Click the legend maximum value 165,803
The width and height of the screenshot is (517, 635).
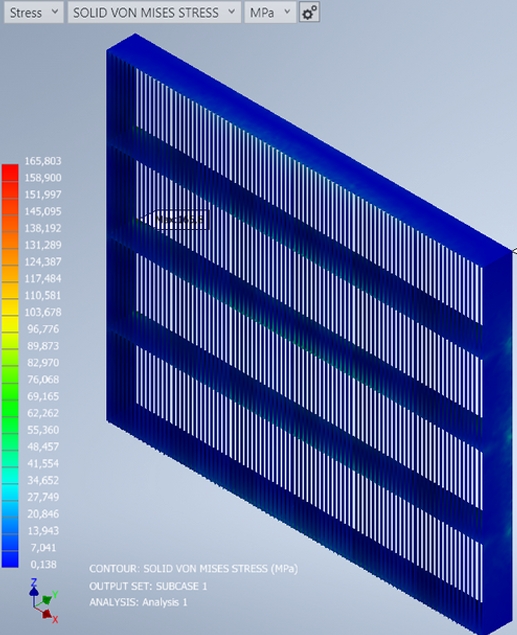(43, 161)
